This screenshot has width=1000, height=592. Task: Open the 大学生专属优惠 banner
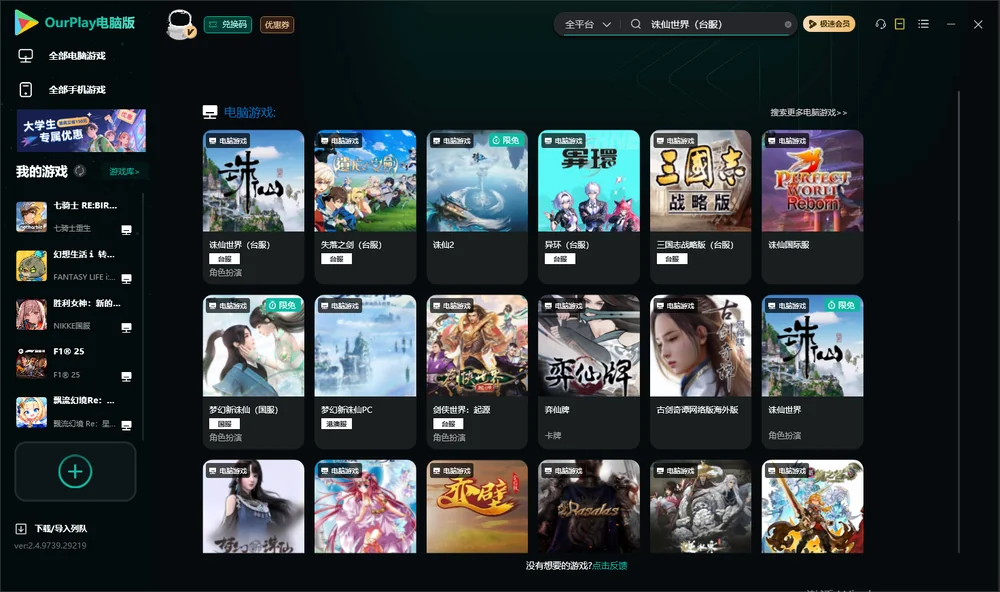point(82,130)
